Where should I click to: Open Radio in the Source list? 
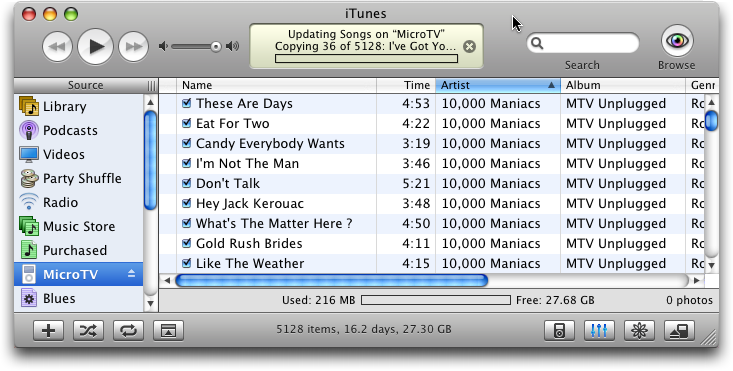click(79, 202)
